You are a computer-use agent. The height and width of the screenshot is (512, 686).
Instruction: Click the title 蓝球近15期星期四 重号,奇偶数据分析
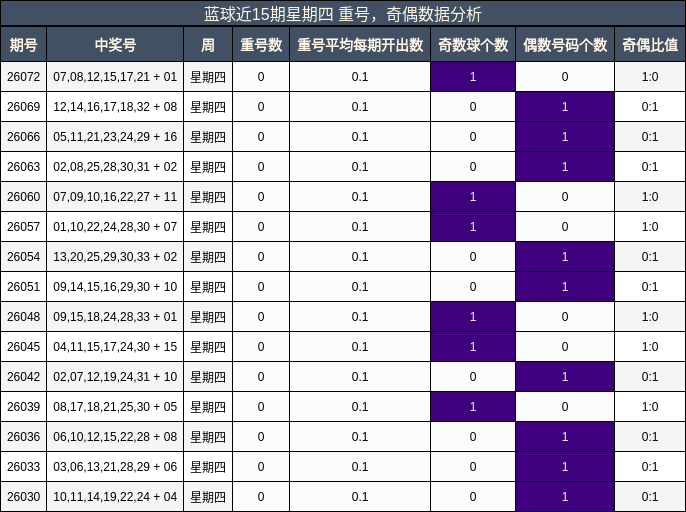pyautogui.click(x=343, y=14)
